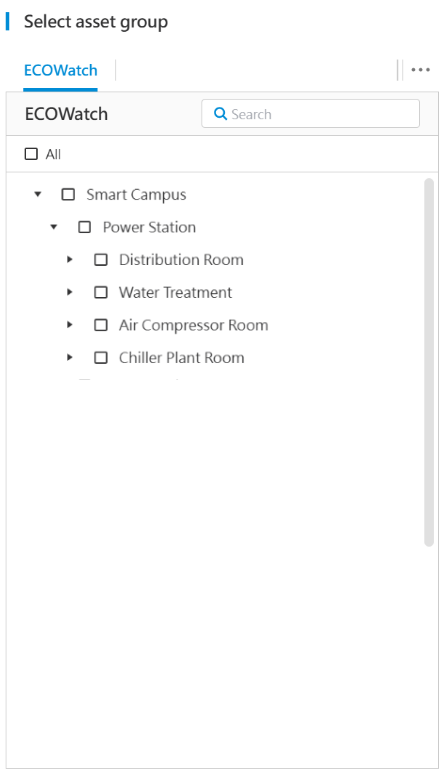Collapse the Smart Campus tree node
This screenshot has width=439, height=771.
coord(37,194)
